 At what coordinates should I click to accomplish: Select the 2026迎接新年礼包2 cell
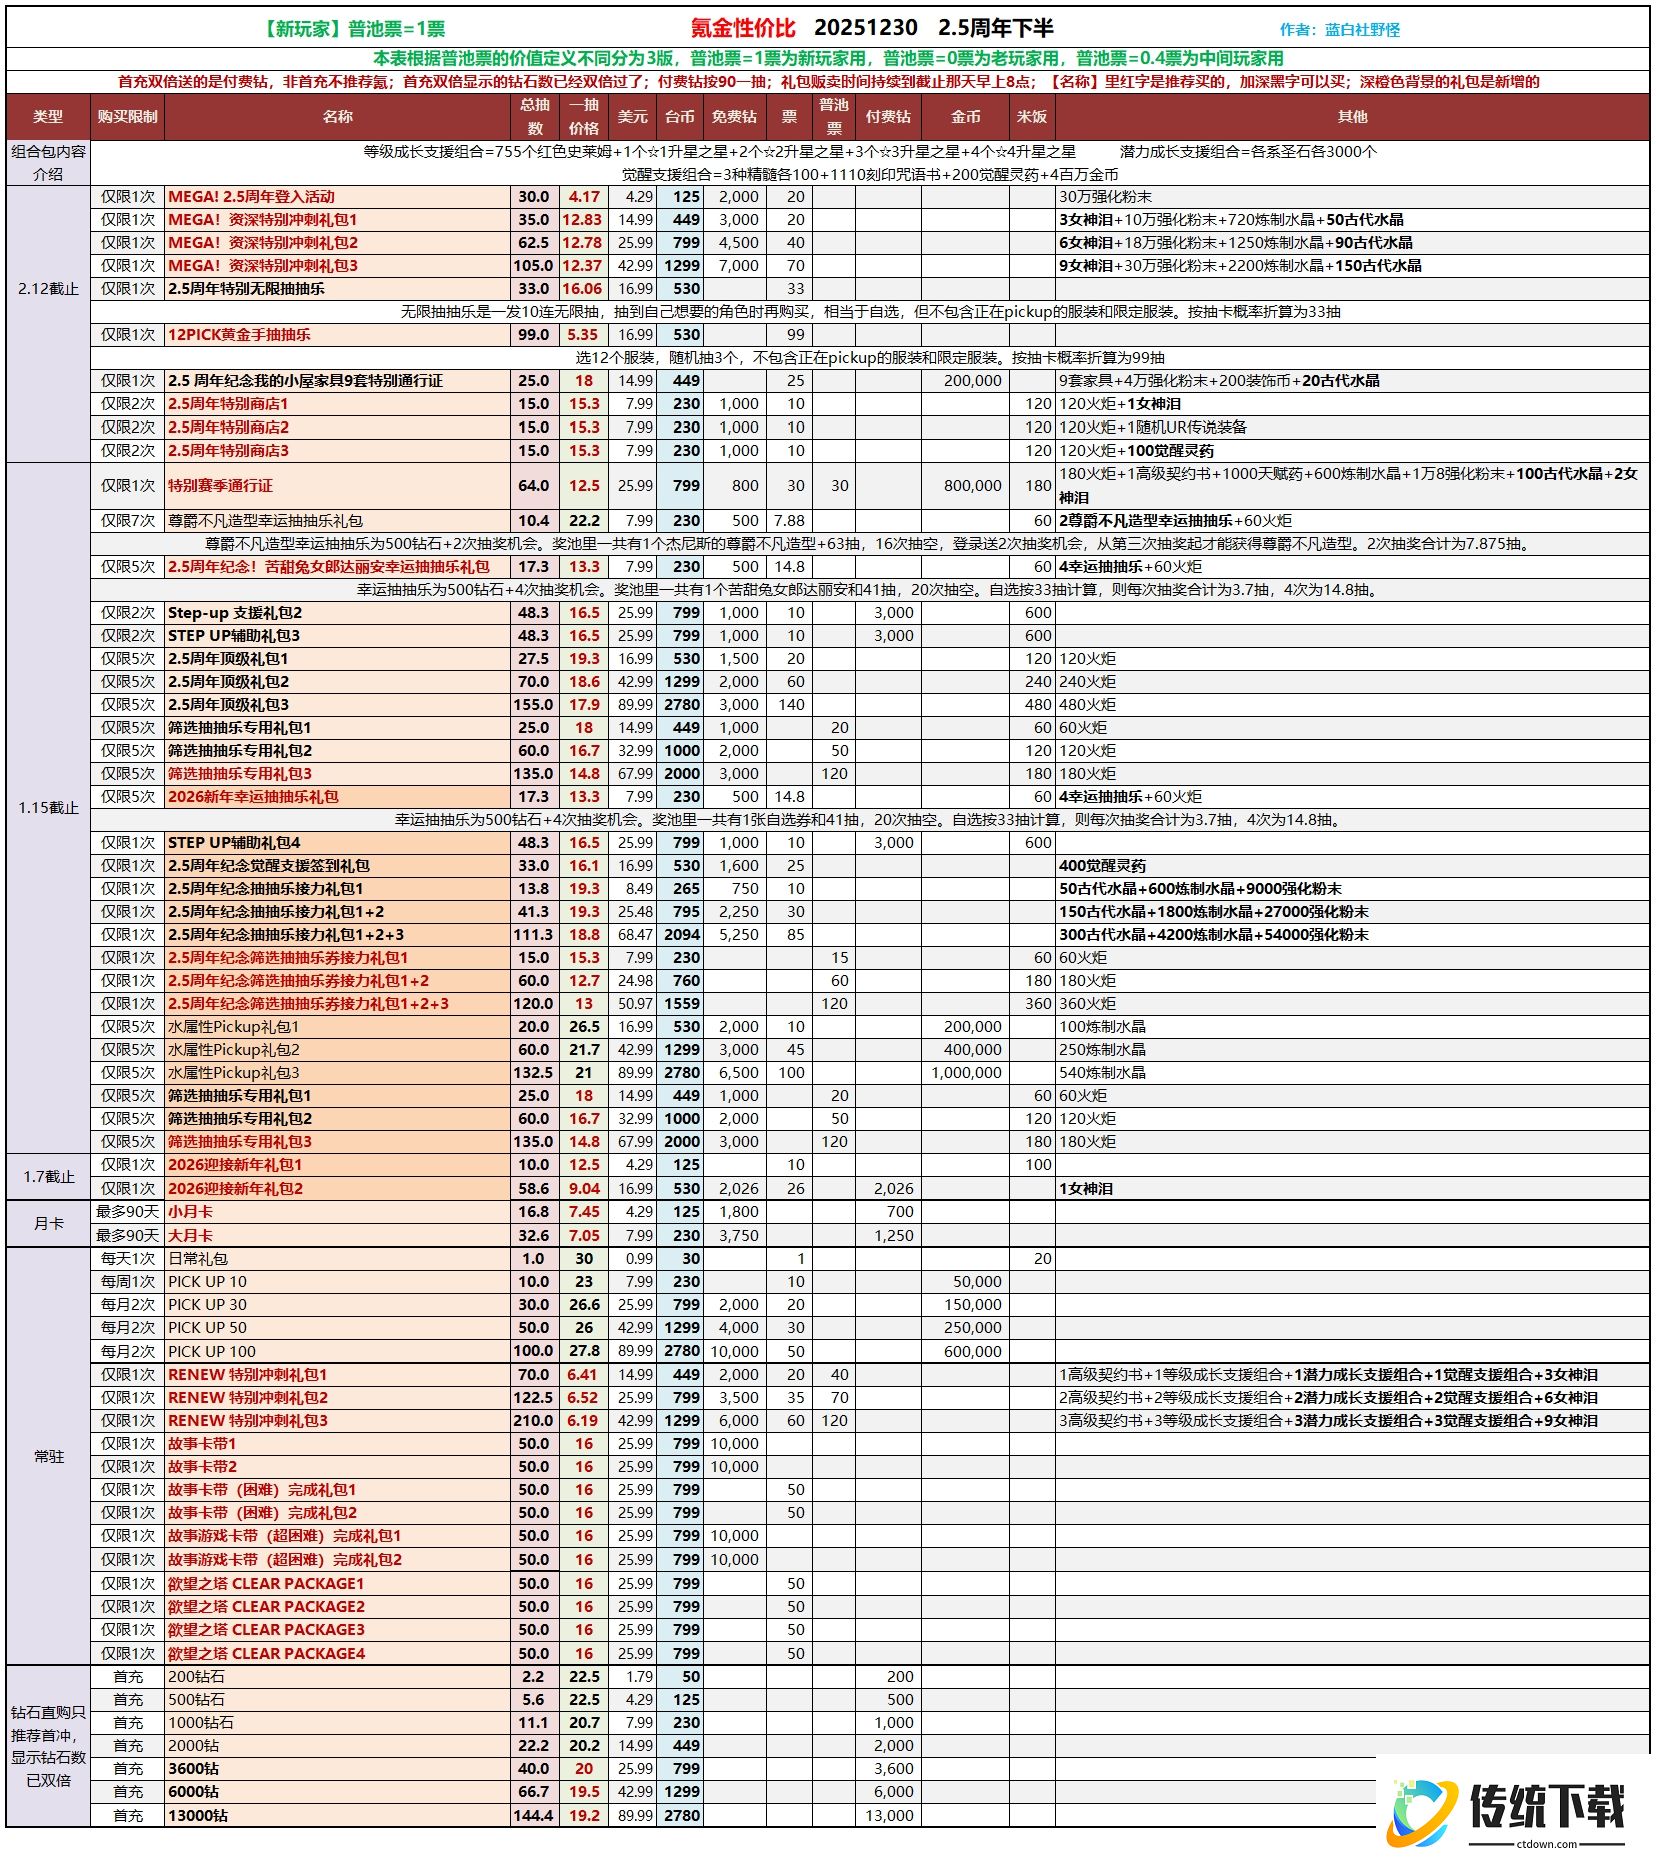click(x=235, y=1189)
